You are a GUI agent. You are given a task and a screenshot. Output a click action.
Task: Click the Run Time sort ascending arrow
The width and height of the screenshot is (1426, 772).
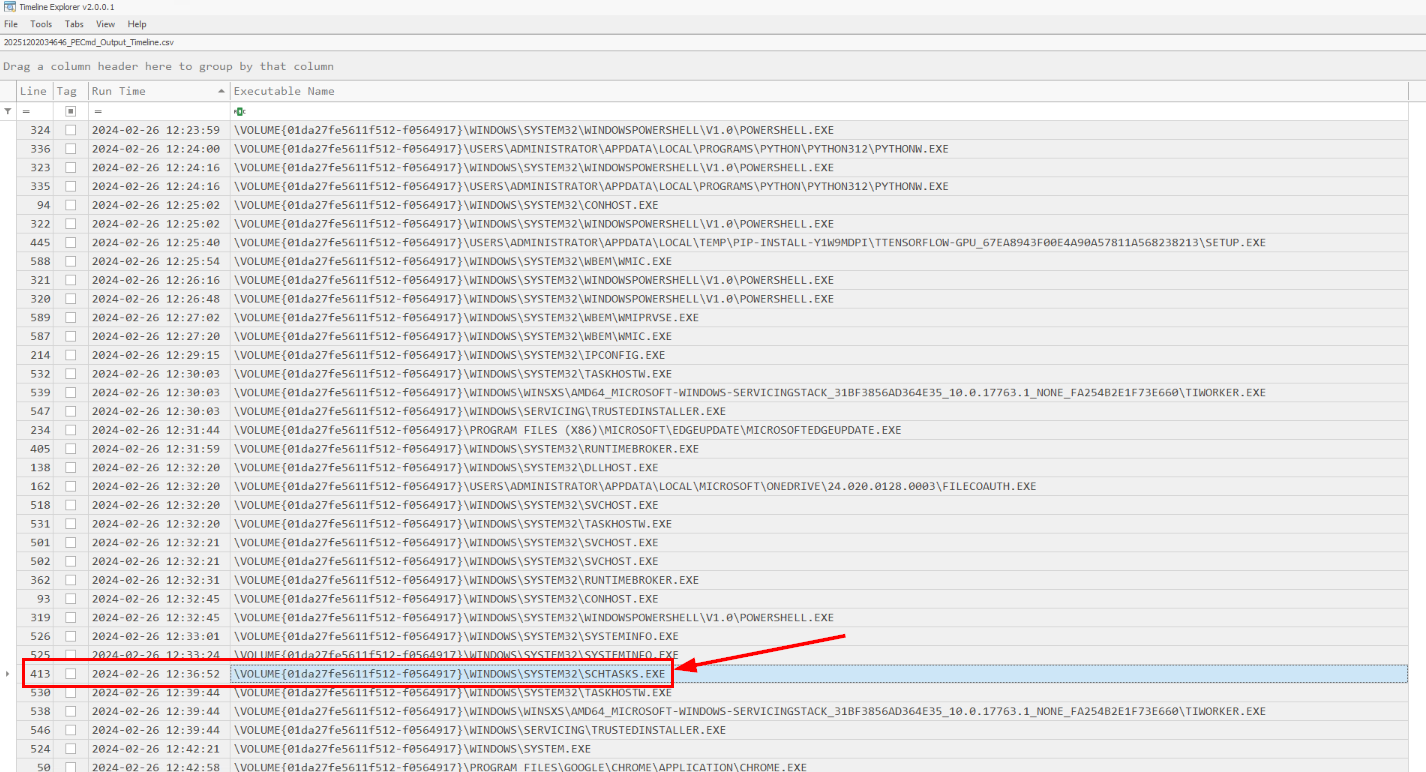click(x=221, y=91)
